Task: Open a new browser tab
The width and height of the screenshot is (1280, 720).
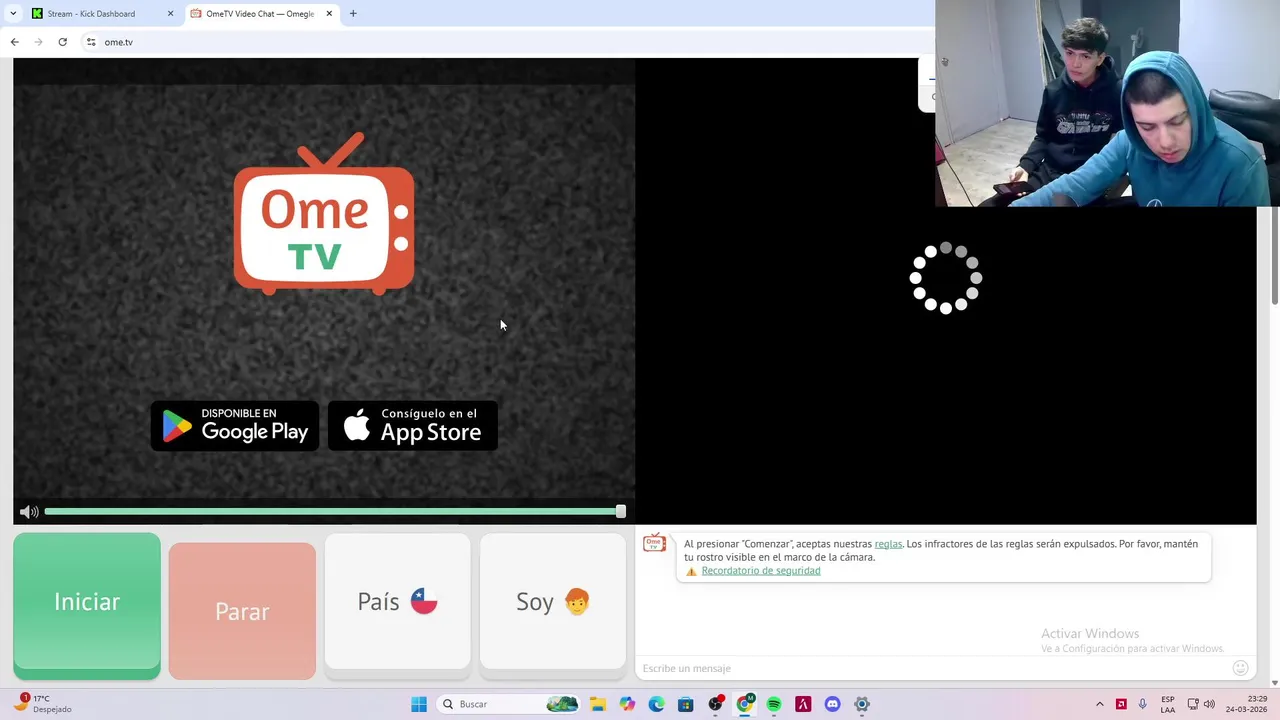Action: 353,14
